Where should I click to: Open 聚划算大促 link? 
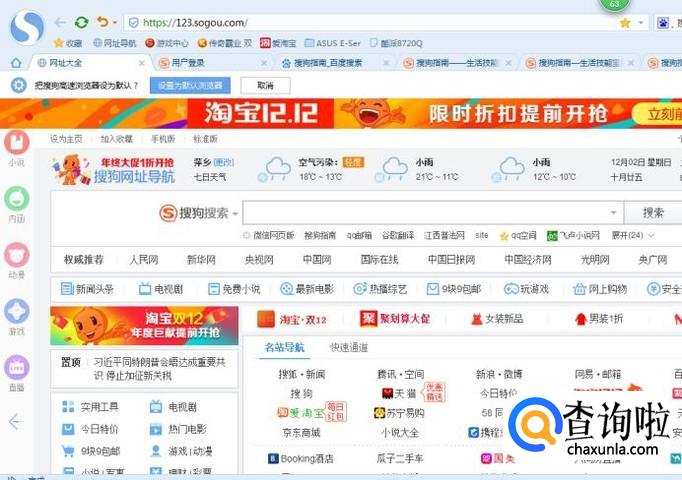coord(394,319)
